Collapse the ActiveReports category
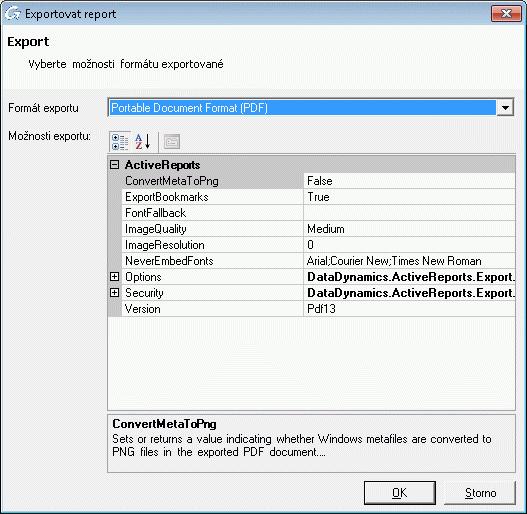527x514 pixels. pos(114,164)
